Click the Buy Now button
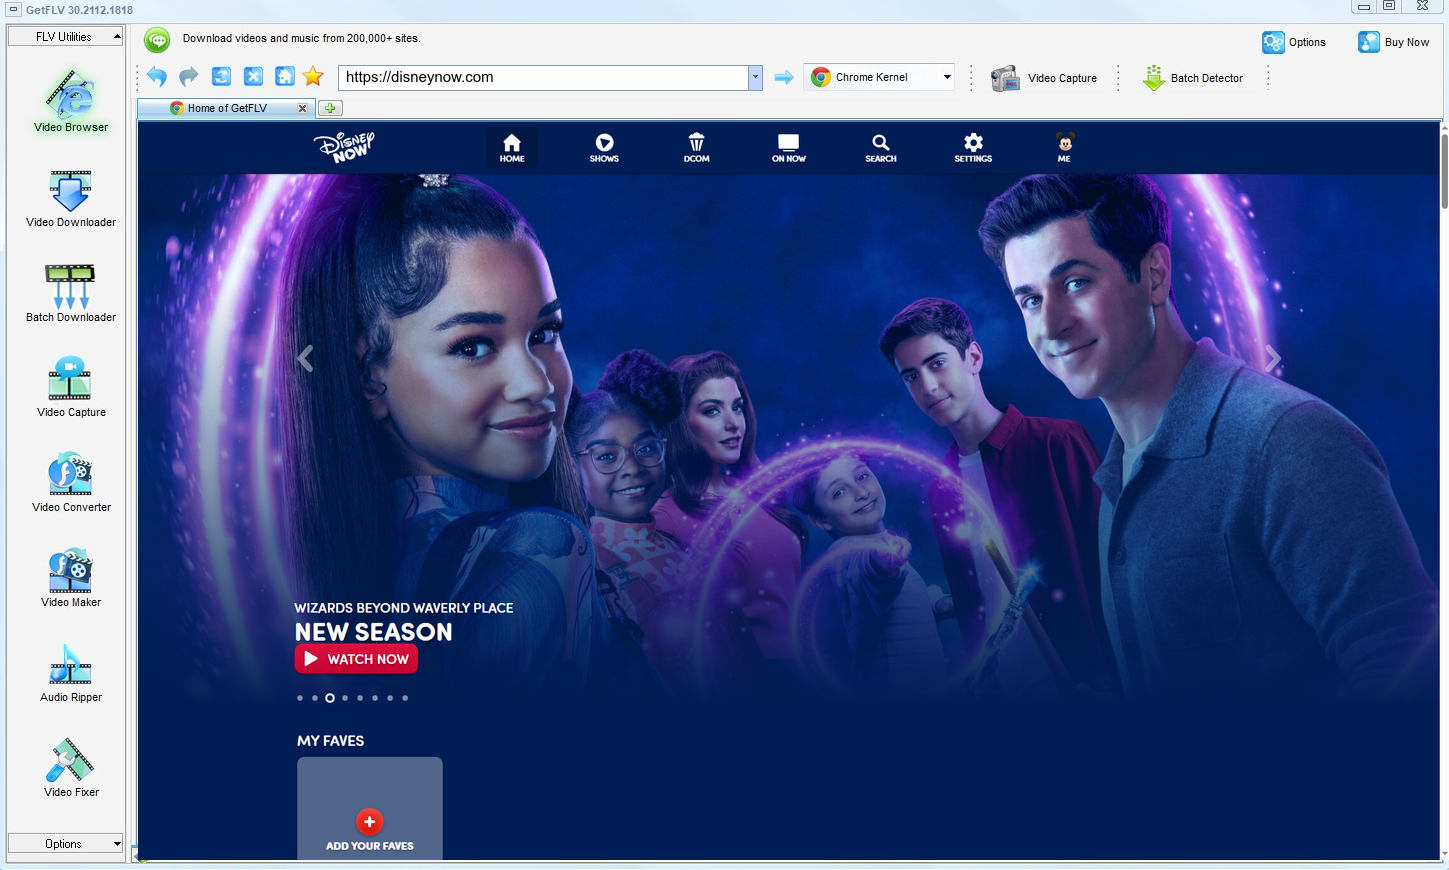The height and width of the screenshot is (870, 1449). (x=1394, y=42)
